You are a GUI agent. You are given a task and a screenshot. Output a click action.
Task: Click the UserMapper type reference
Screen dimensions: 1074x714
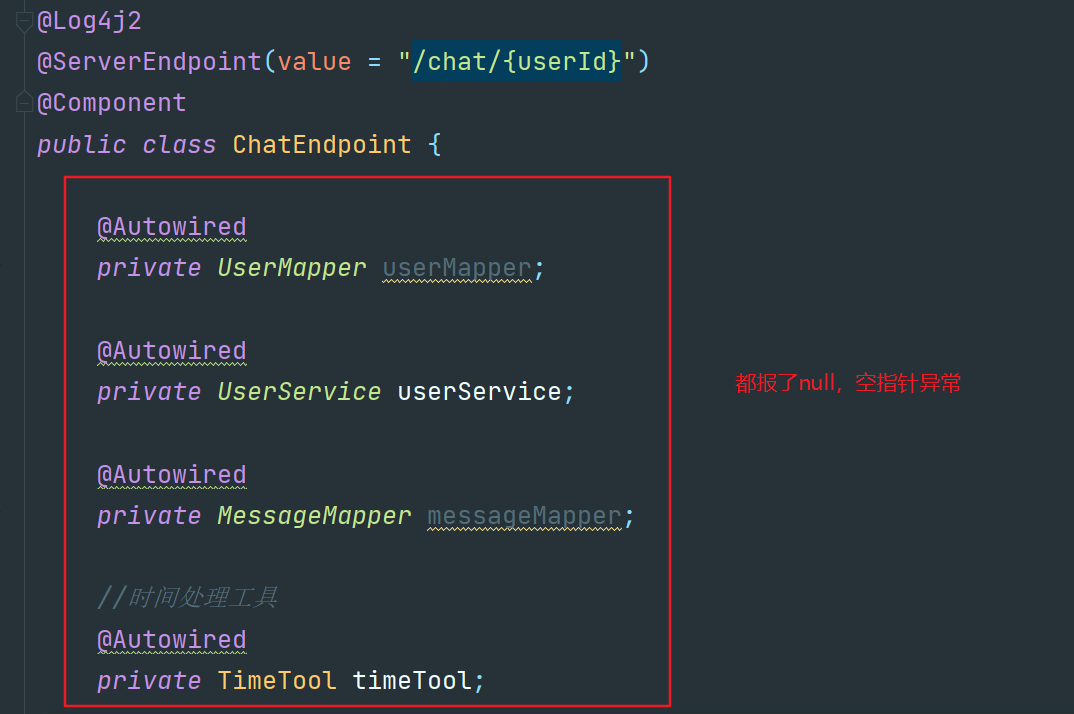[291, 267]
